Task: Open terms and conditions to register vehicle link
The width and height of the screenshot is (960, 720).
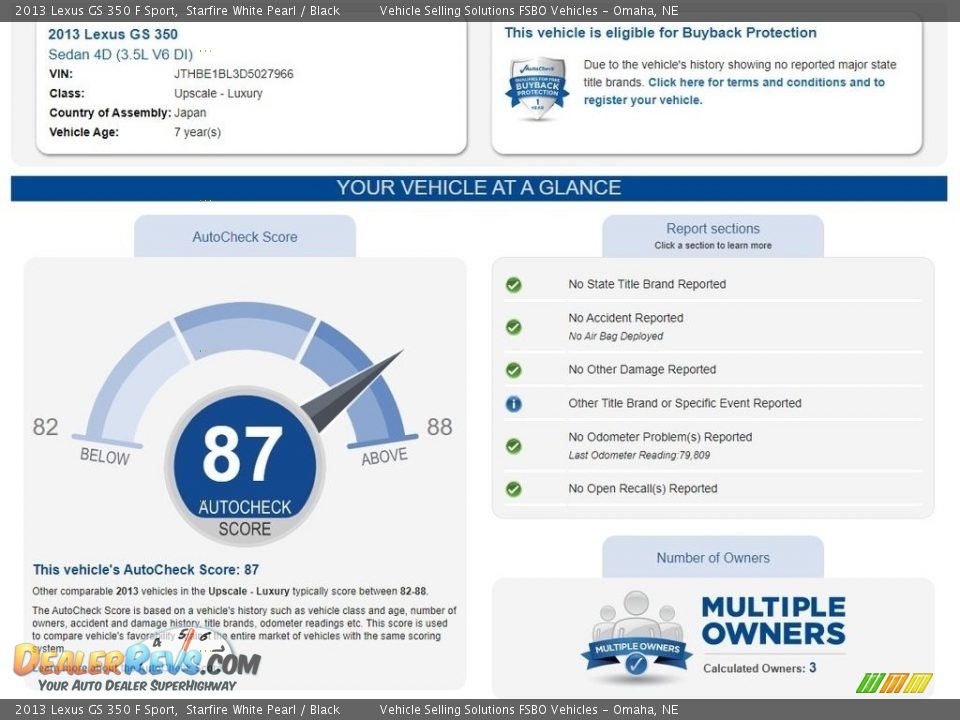Action: [734, 91]
